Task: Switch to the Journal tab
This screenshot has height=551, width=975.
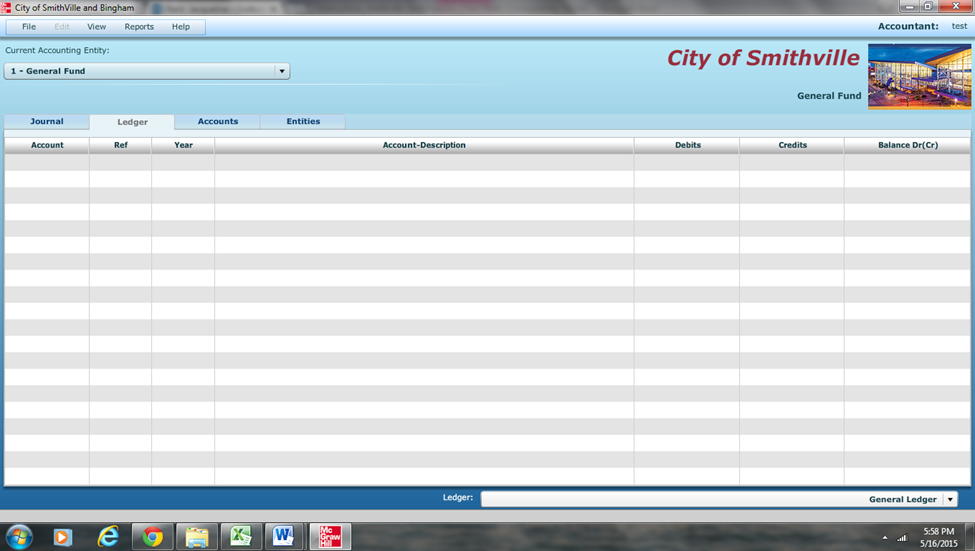Action: [47, 121]
